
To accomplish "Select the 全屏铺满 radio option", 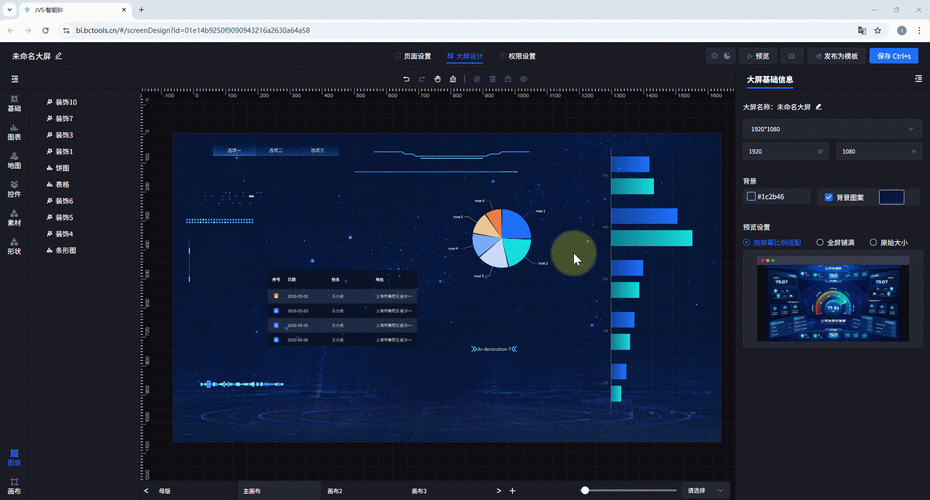I will (x=820, y=242).
